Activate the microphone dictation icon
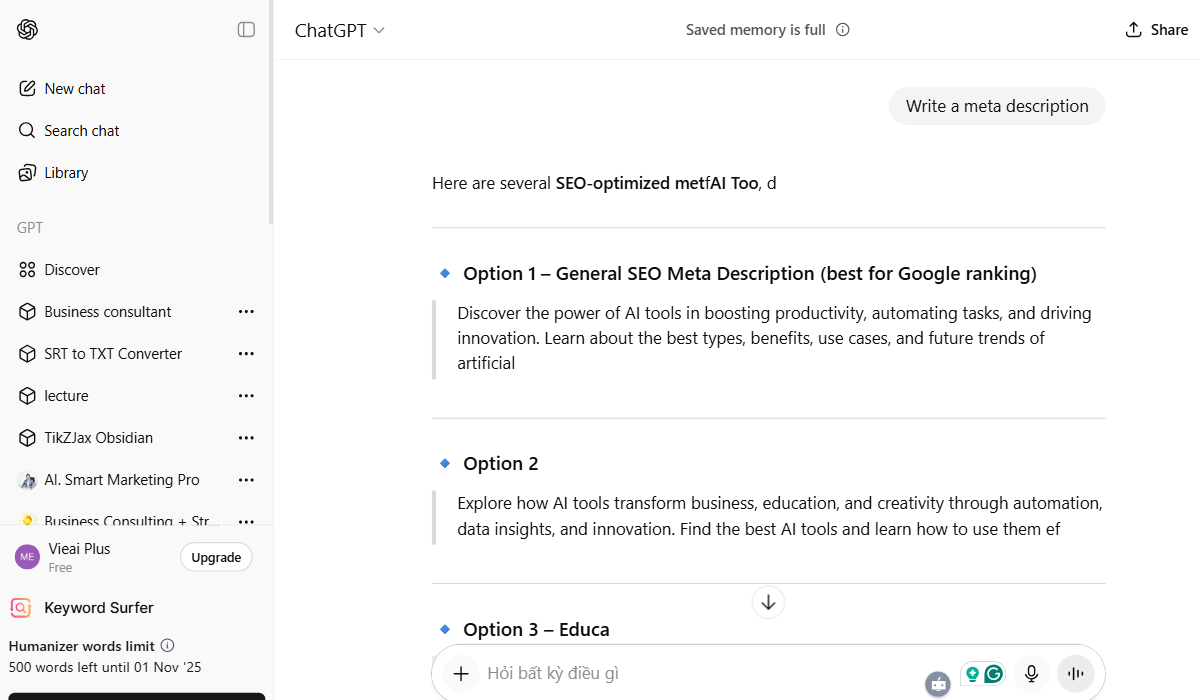The image size is (1200, 700). click(1031, 673)
